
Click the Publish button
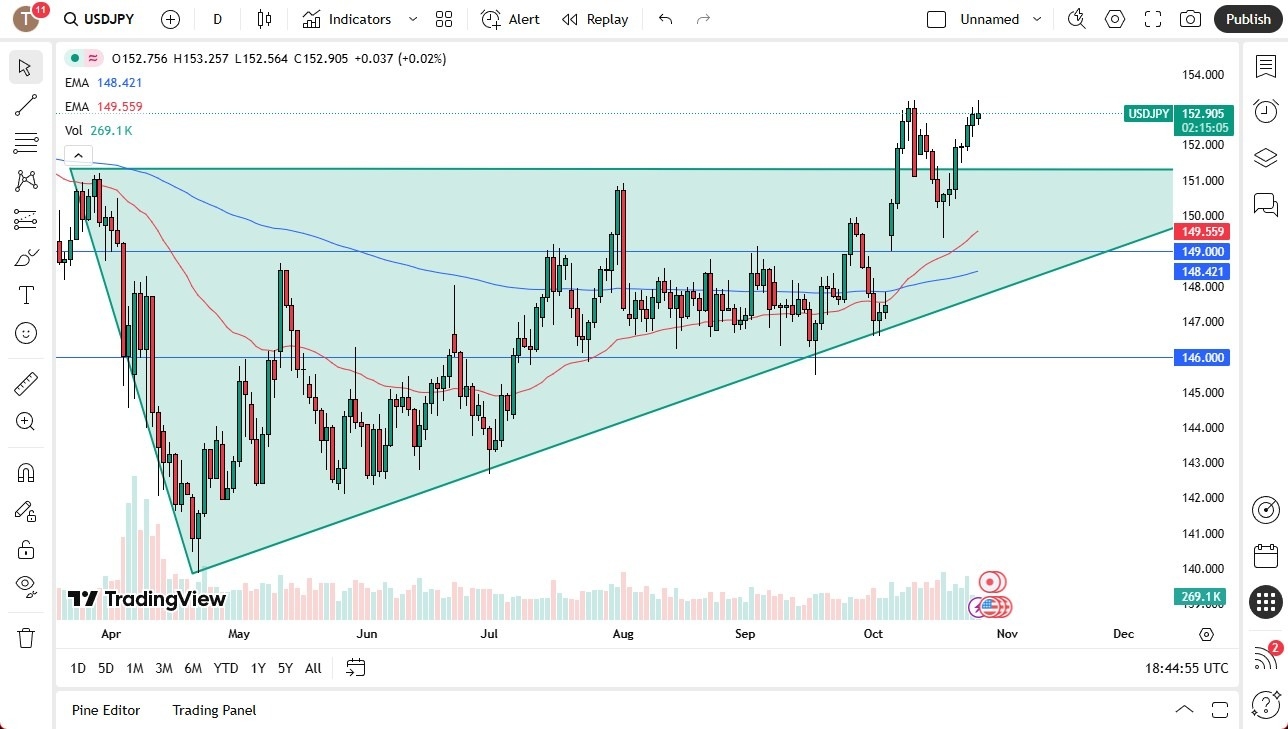(x=1247, y=18)
